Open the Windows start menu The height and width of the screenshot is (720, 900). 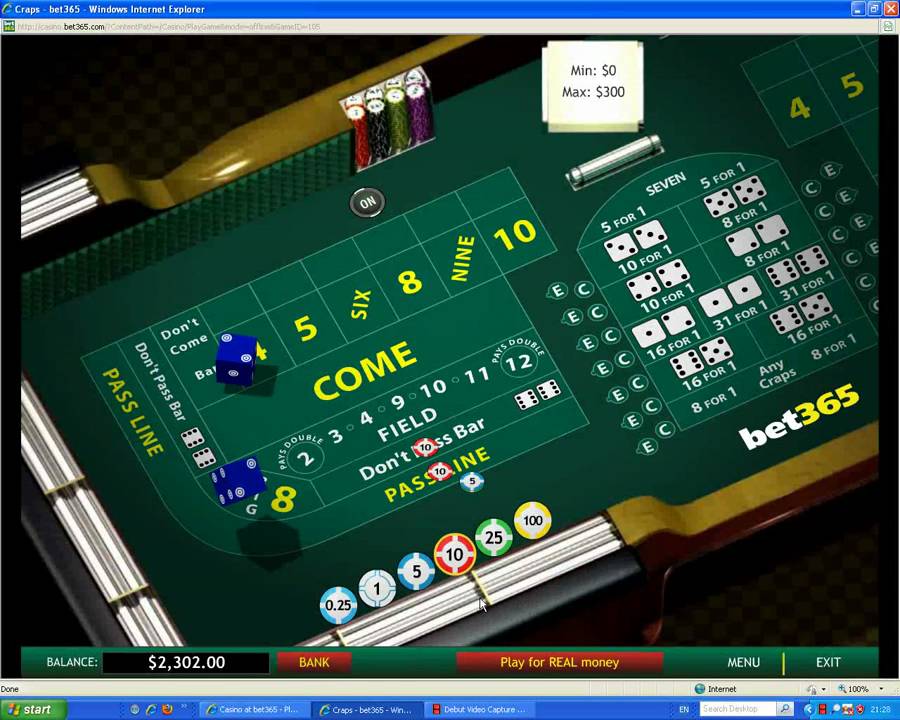(x=32, y=710)
